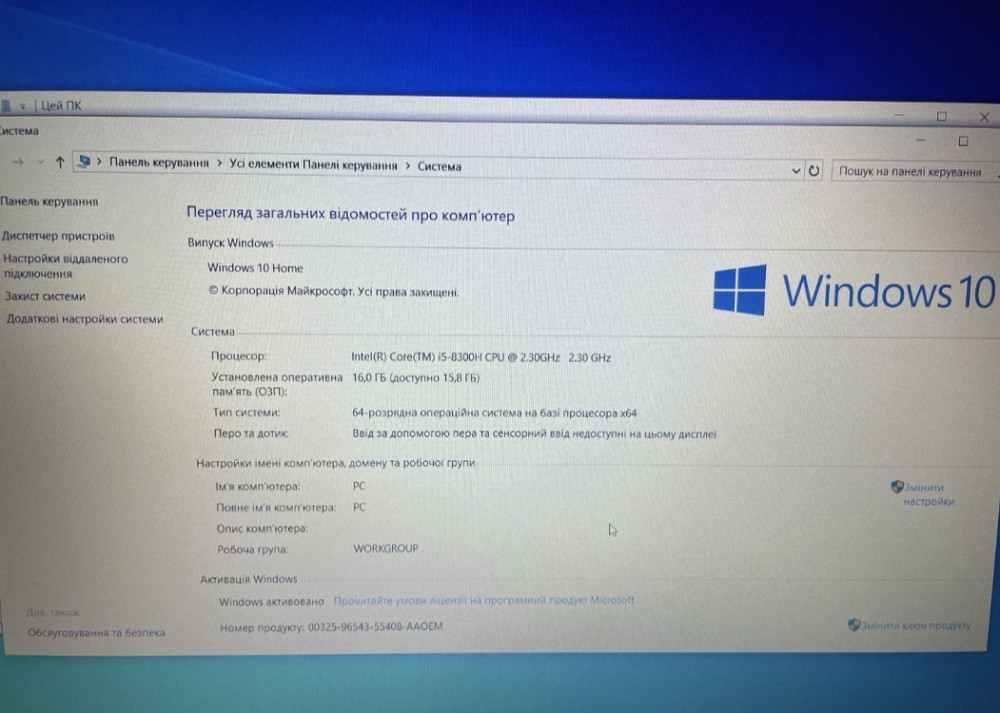Open the address bar dropdown arrow
The height and width of the screenshot is (713, 1000).
(x=795, y=170)
